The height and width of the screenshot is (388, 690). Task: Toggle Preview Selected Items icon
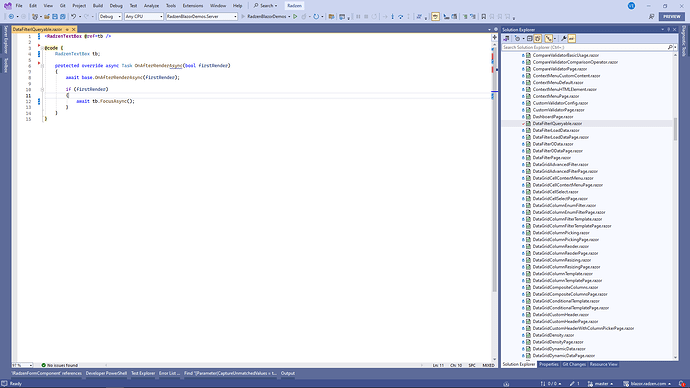click(x=572, y=38)
